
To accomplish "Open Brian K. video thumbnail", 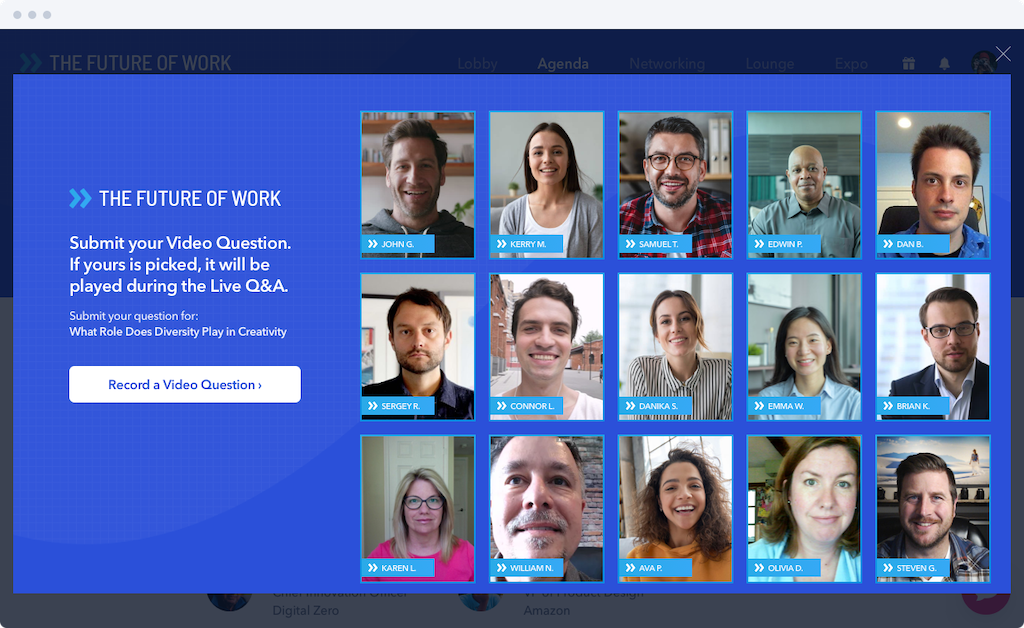I will (x=933, y=347).
